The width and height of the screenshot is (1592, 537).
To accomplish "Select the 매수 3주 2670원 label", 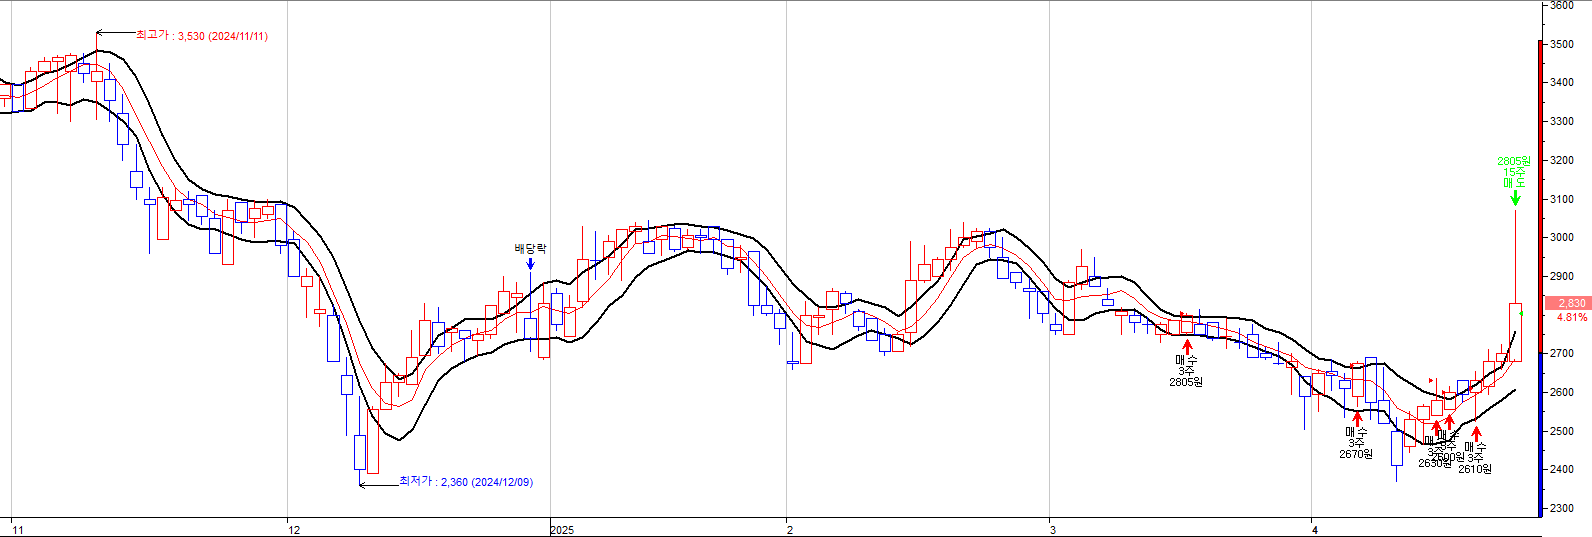I will point(1356,443).
